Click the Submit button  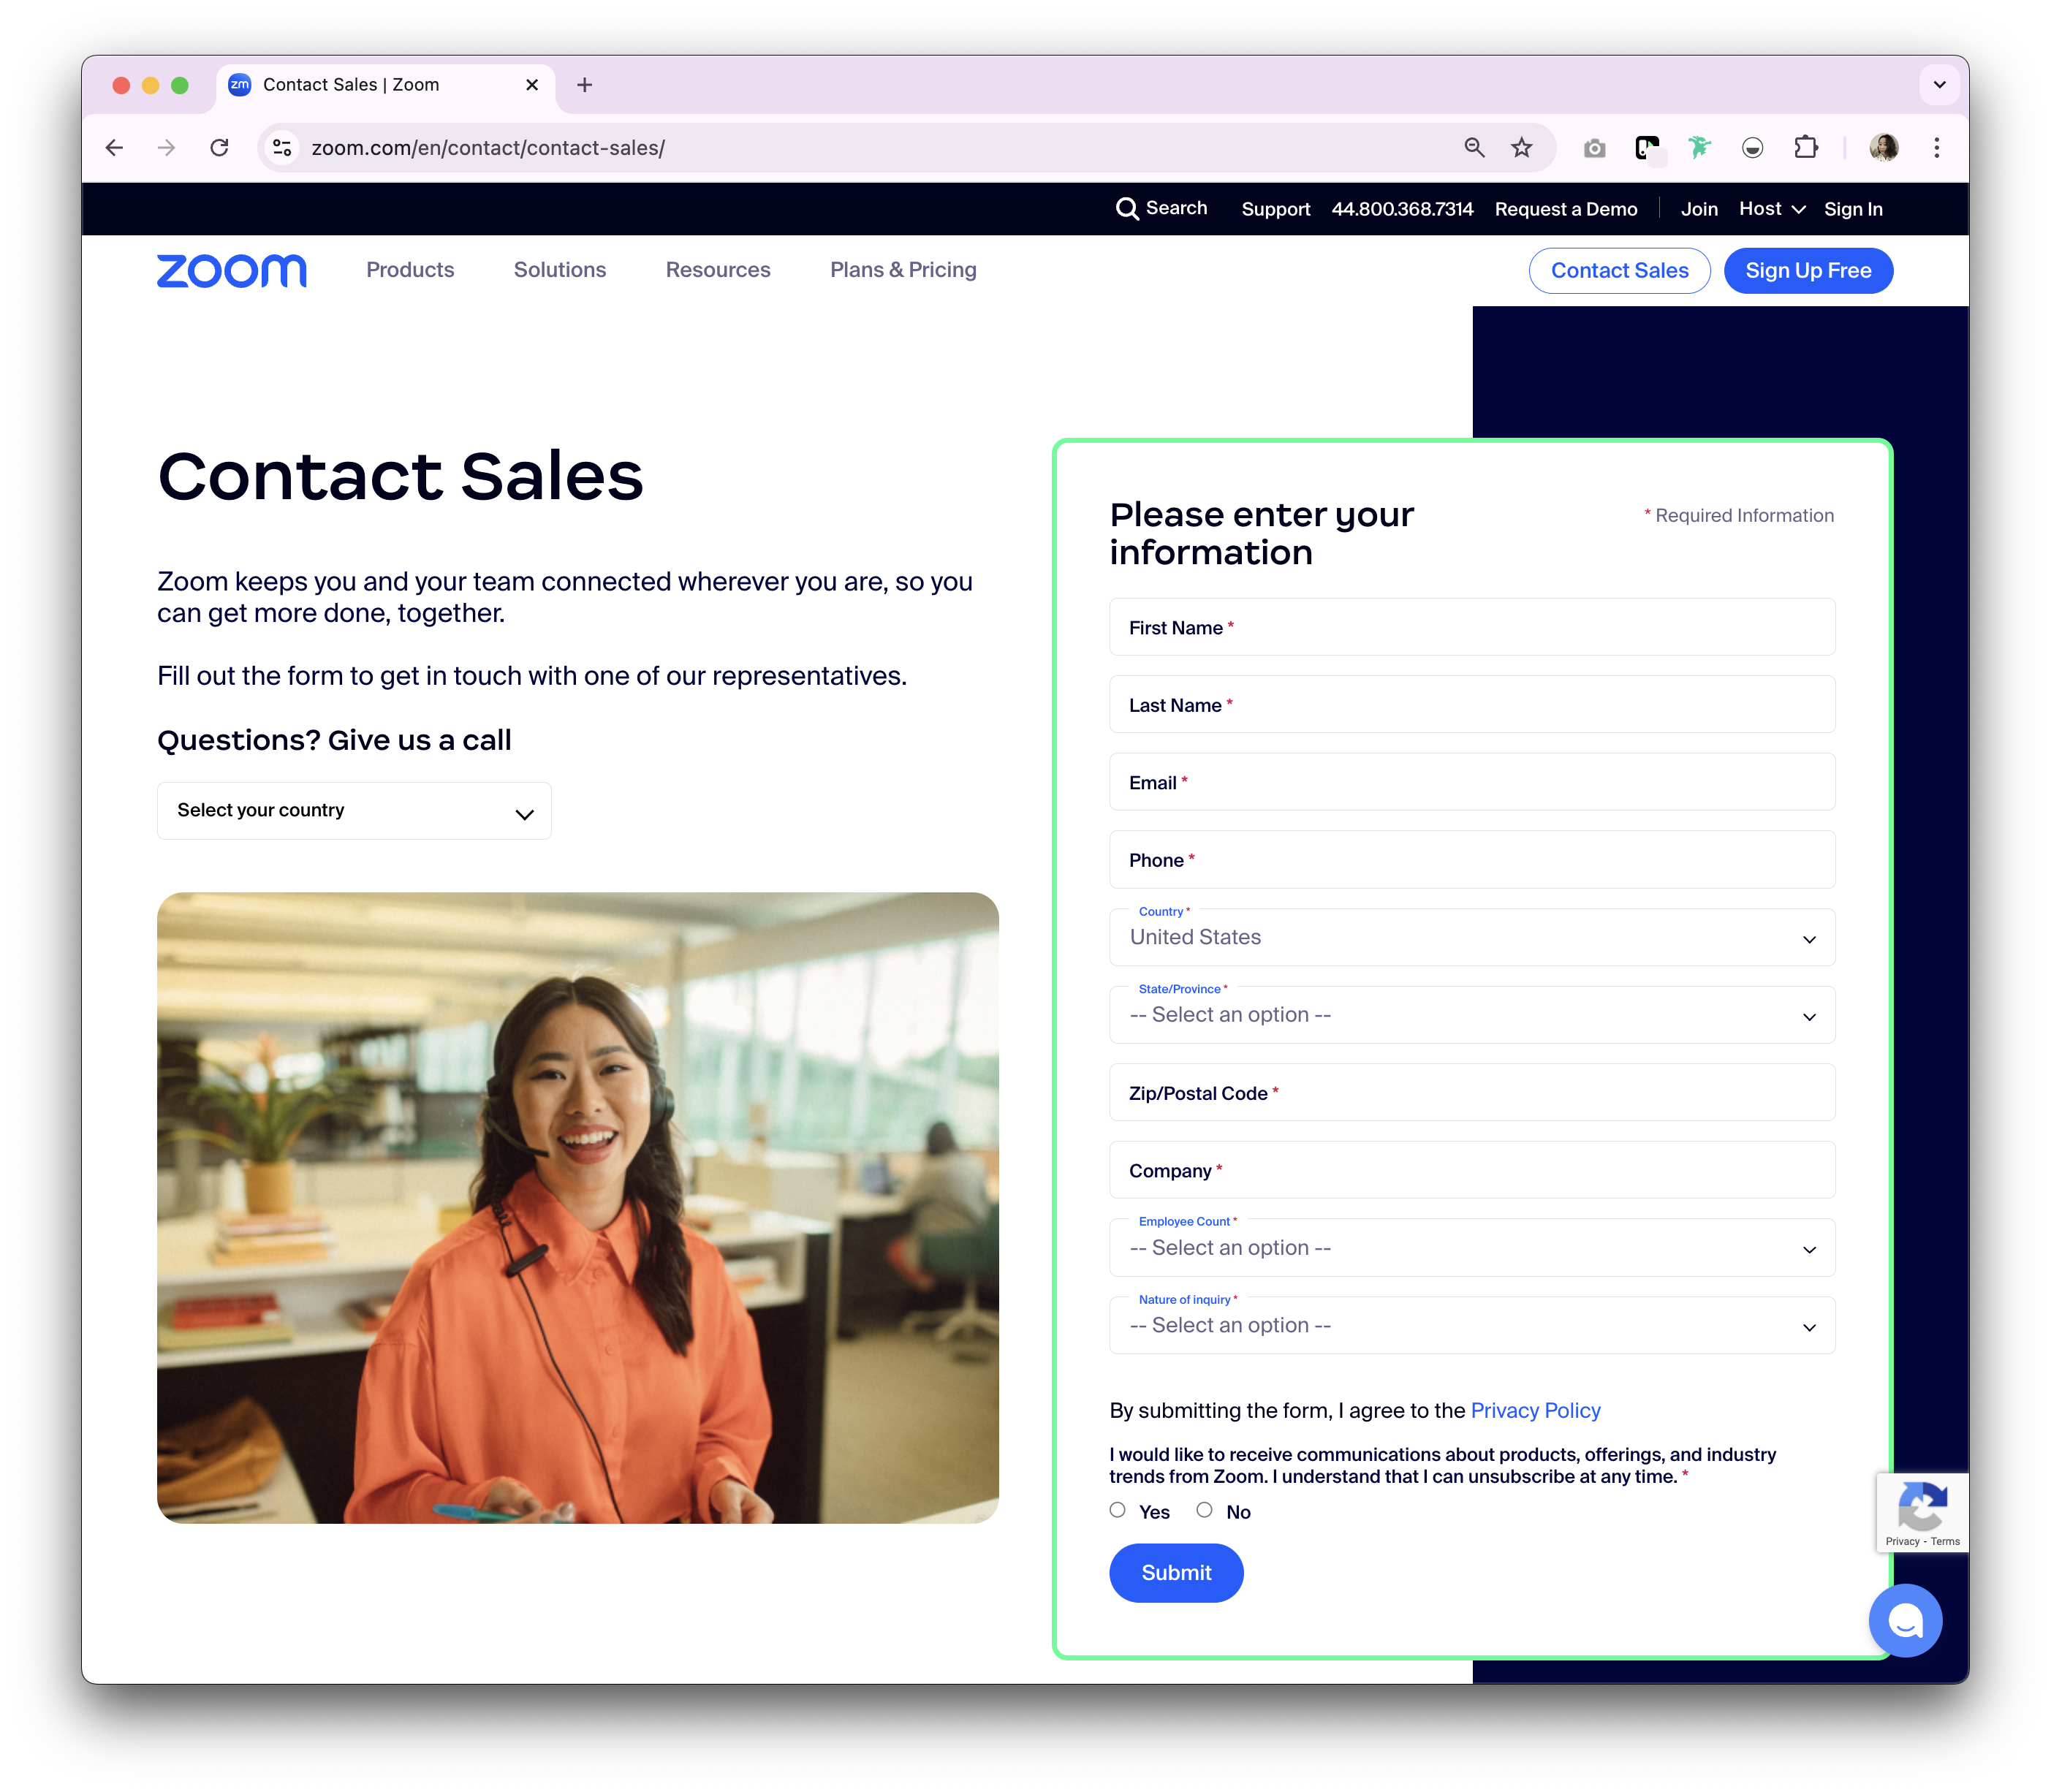pyautogui.click(x=1175, y=1573)
